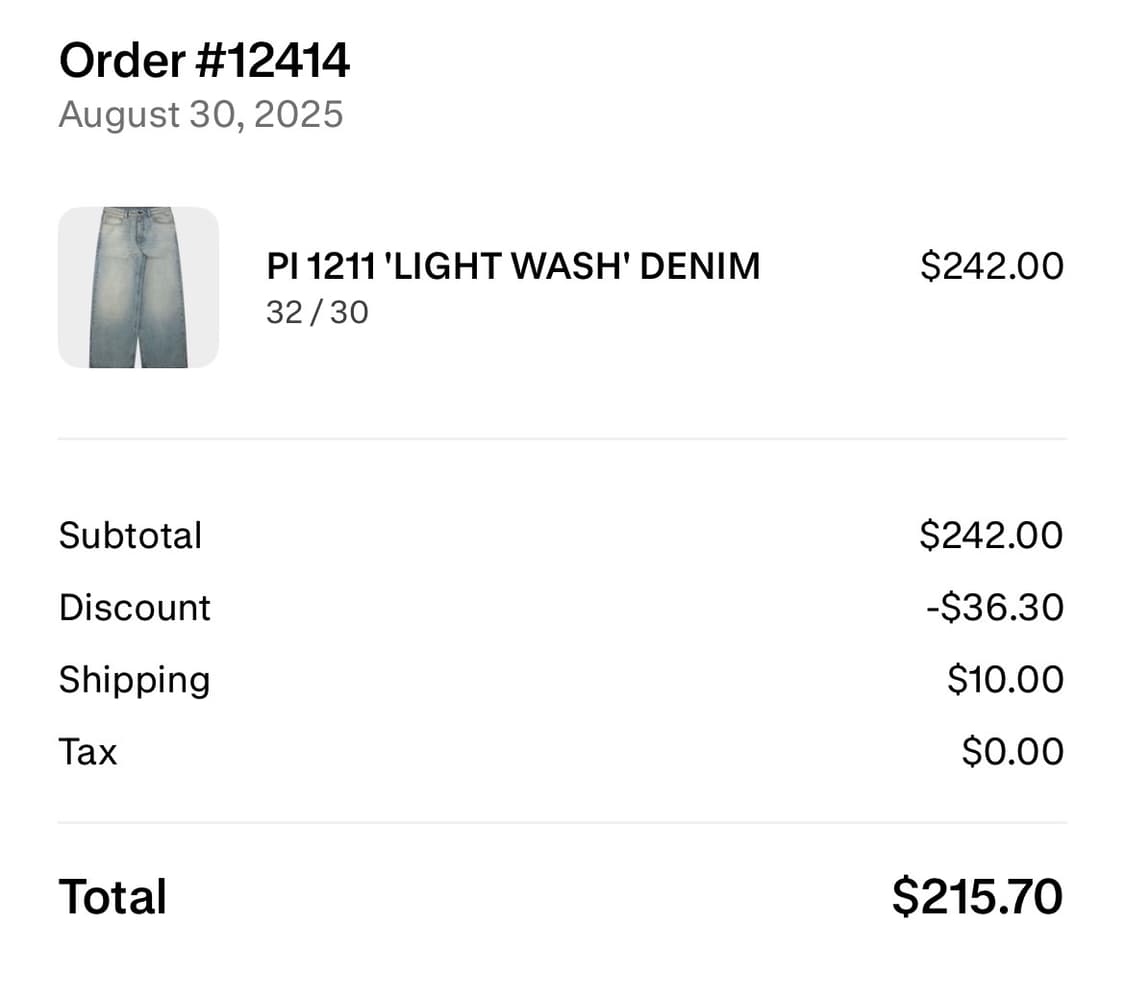This screenshot has height=999, width=1125.
Task: Click the Discount label
Action: tap(135, 608)
